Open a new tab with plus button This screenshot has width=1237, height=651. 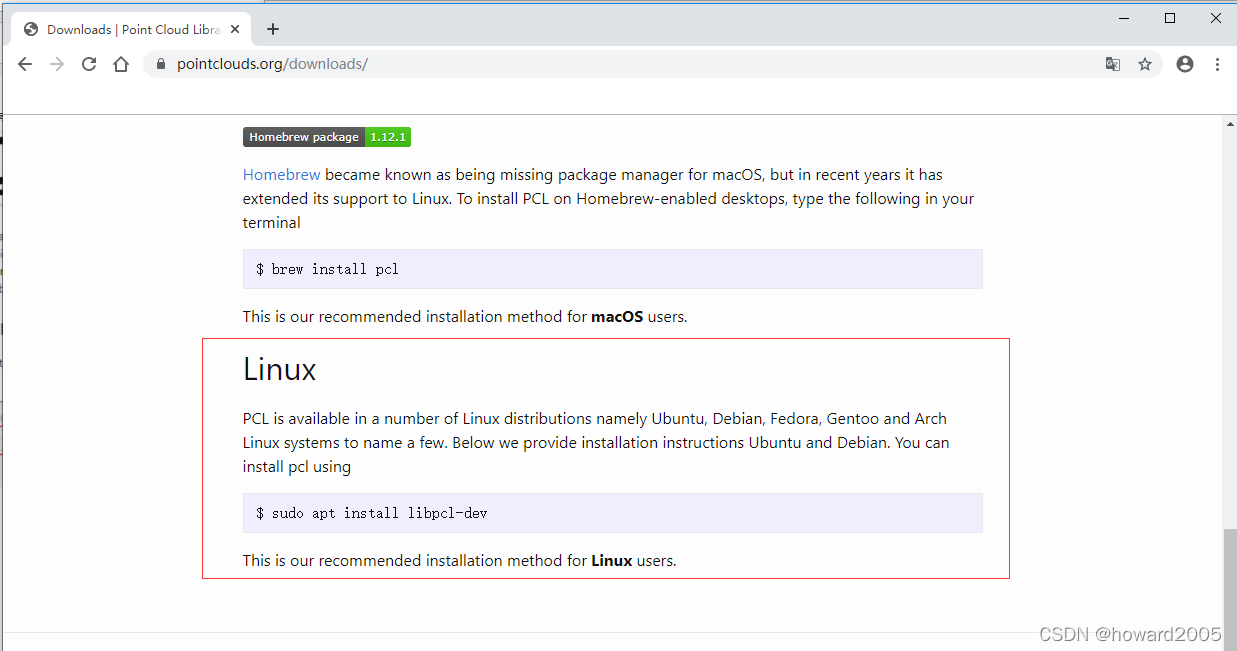click(x=273, y=29)
